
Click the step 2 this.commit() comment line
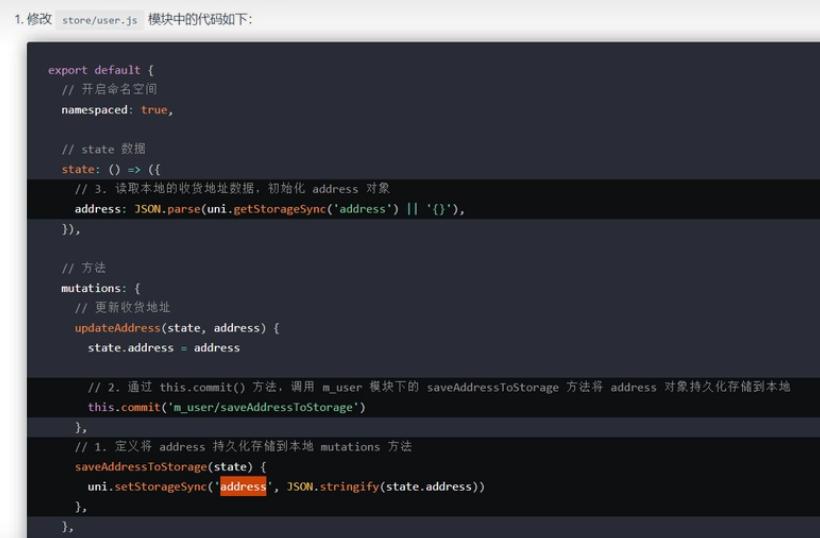(438, 387)
